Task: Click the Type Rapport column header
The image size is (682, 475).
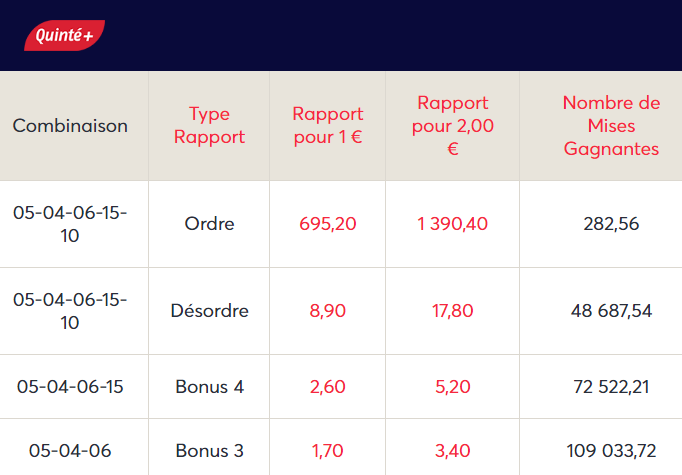Action: (x=209, y=126)
